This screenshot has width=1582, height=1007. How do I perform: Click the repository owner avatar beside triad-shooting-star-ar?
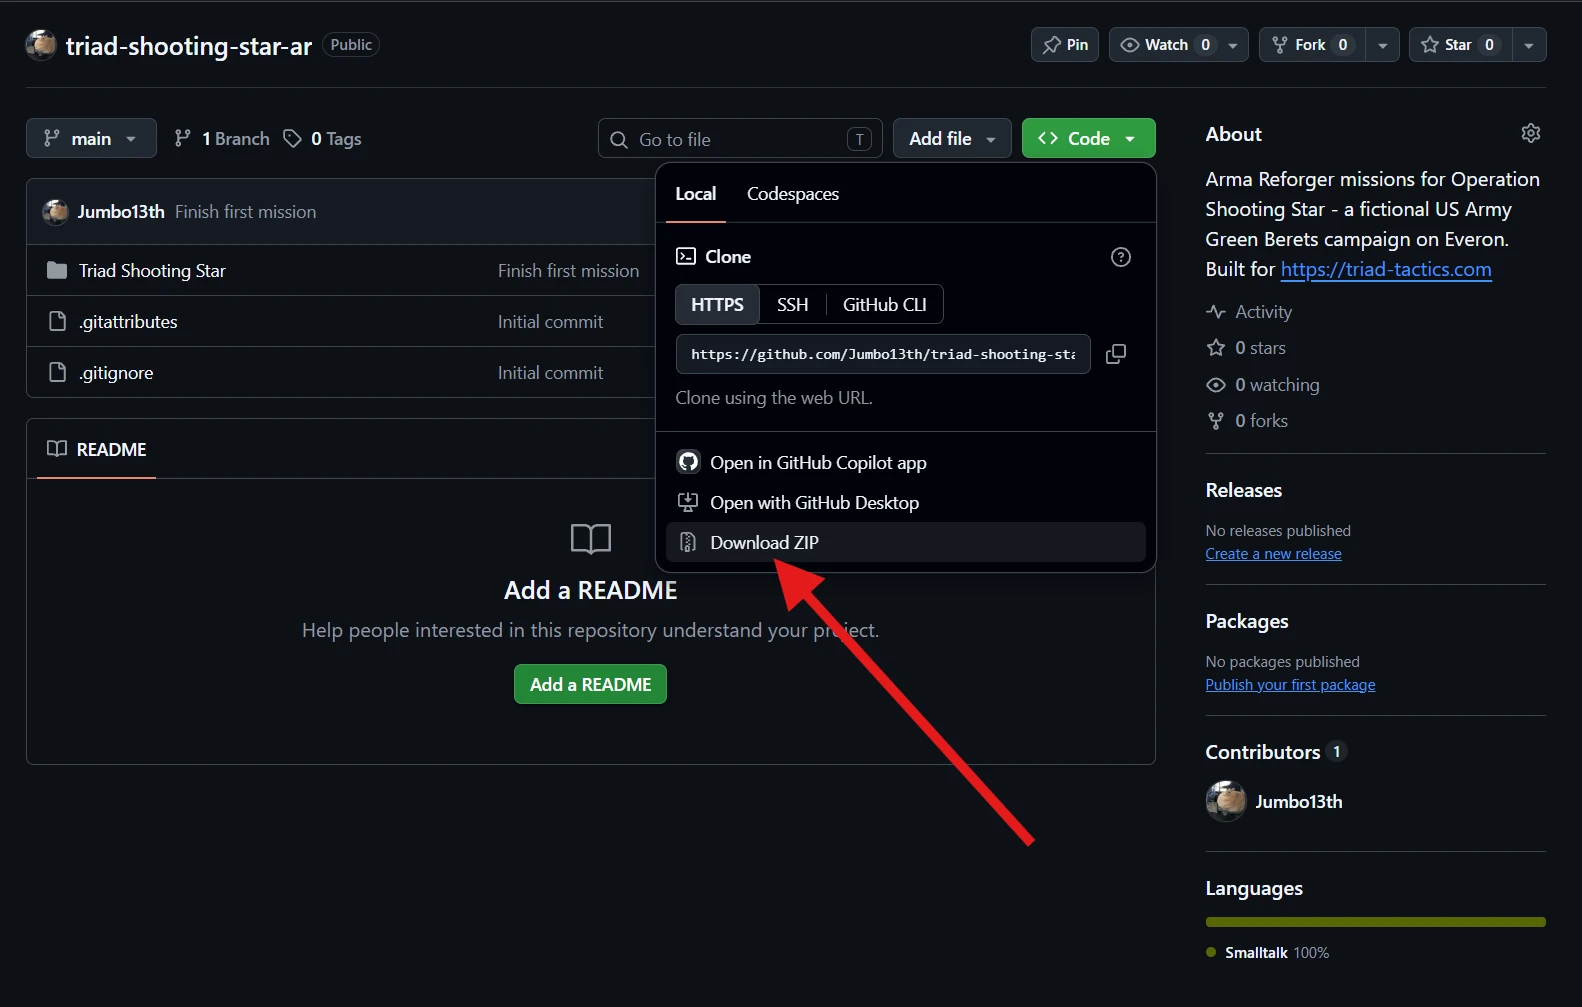(x=41, y=45)
